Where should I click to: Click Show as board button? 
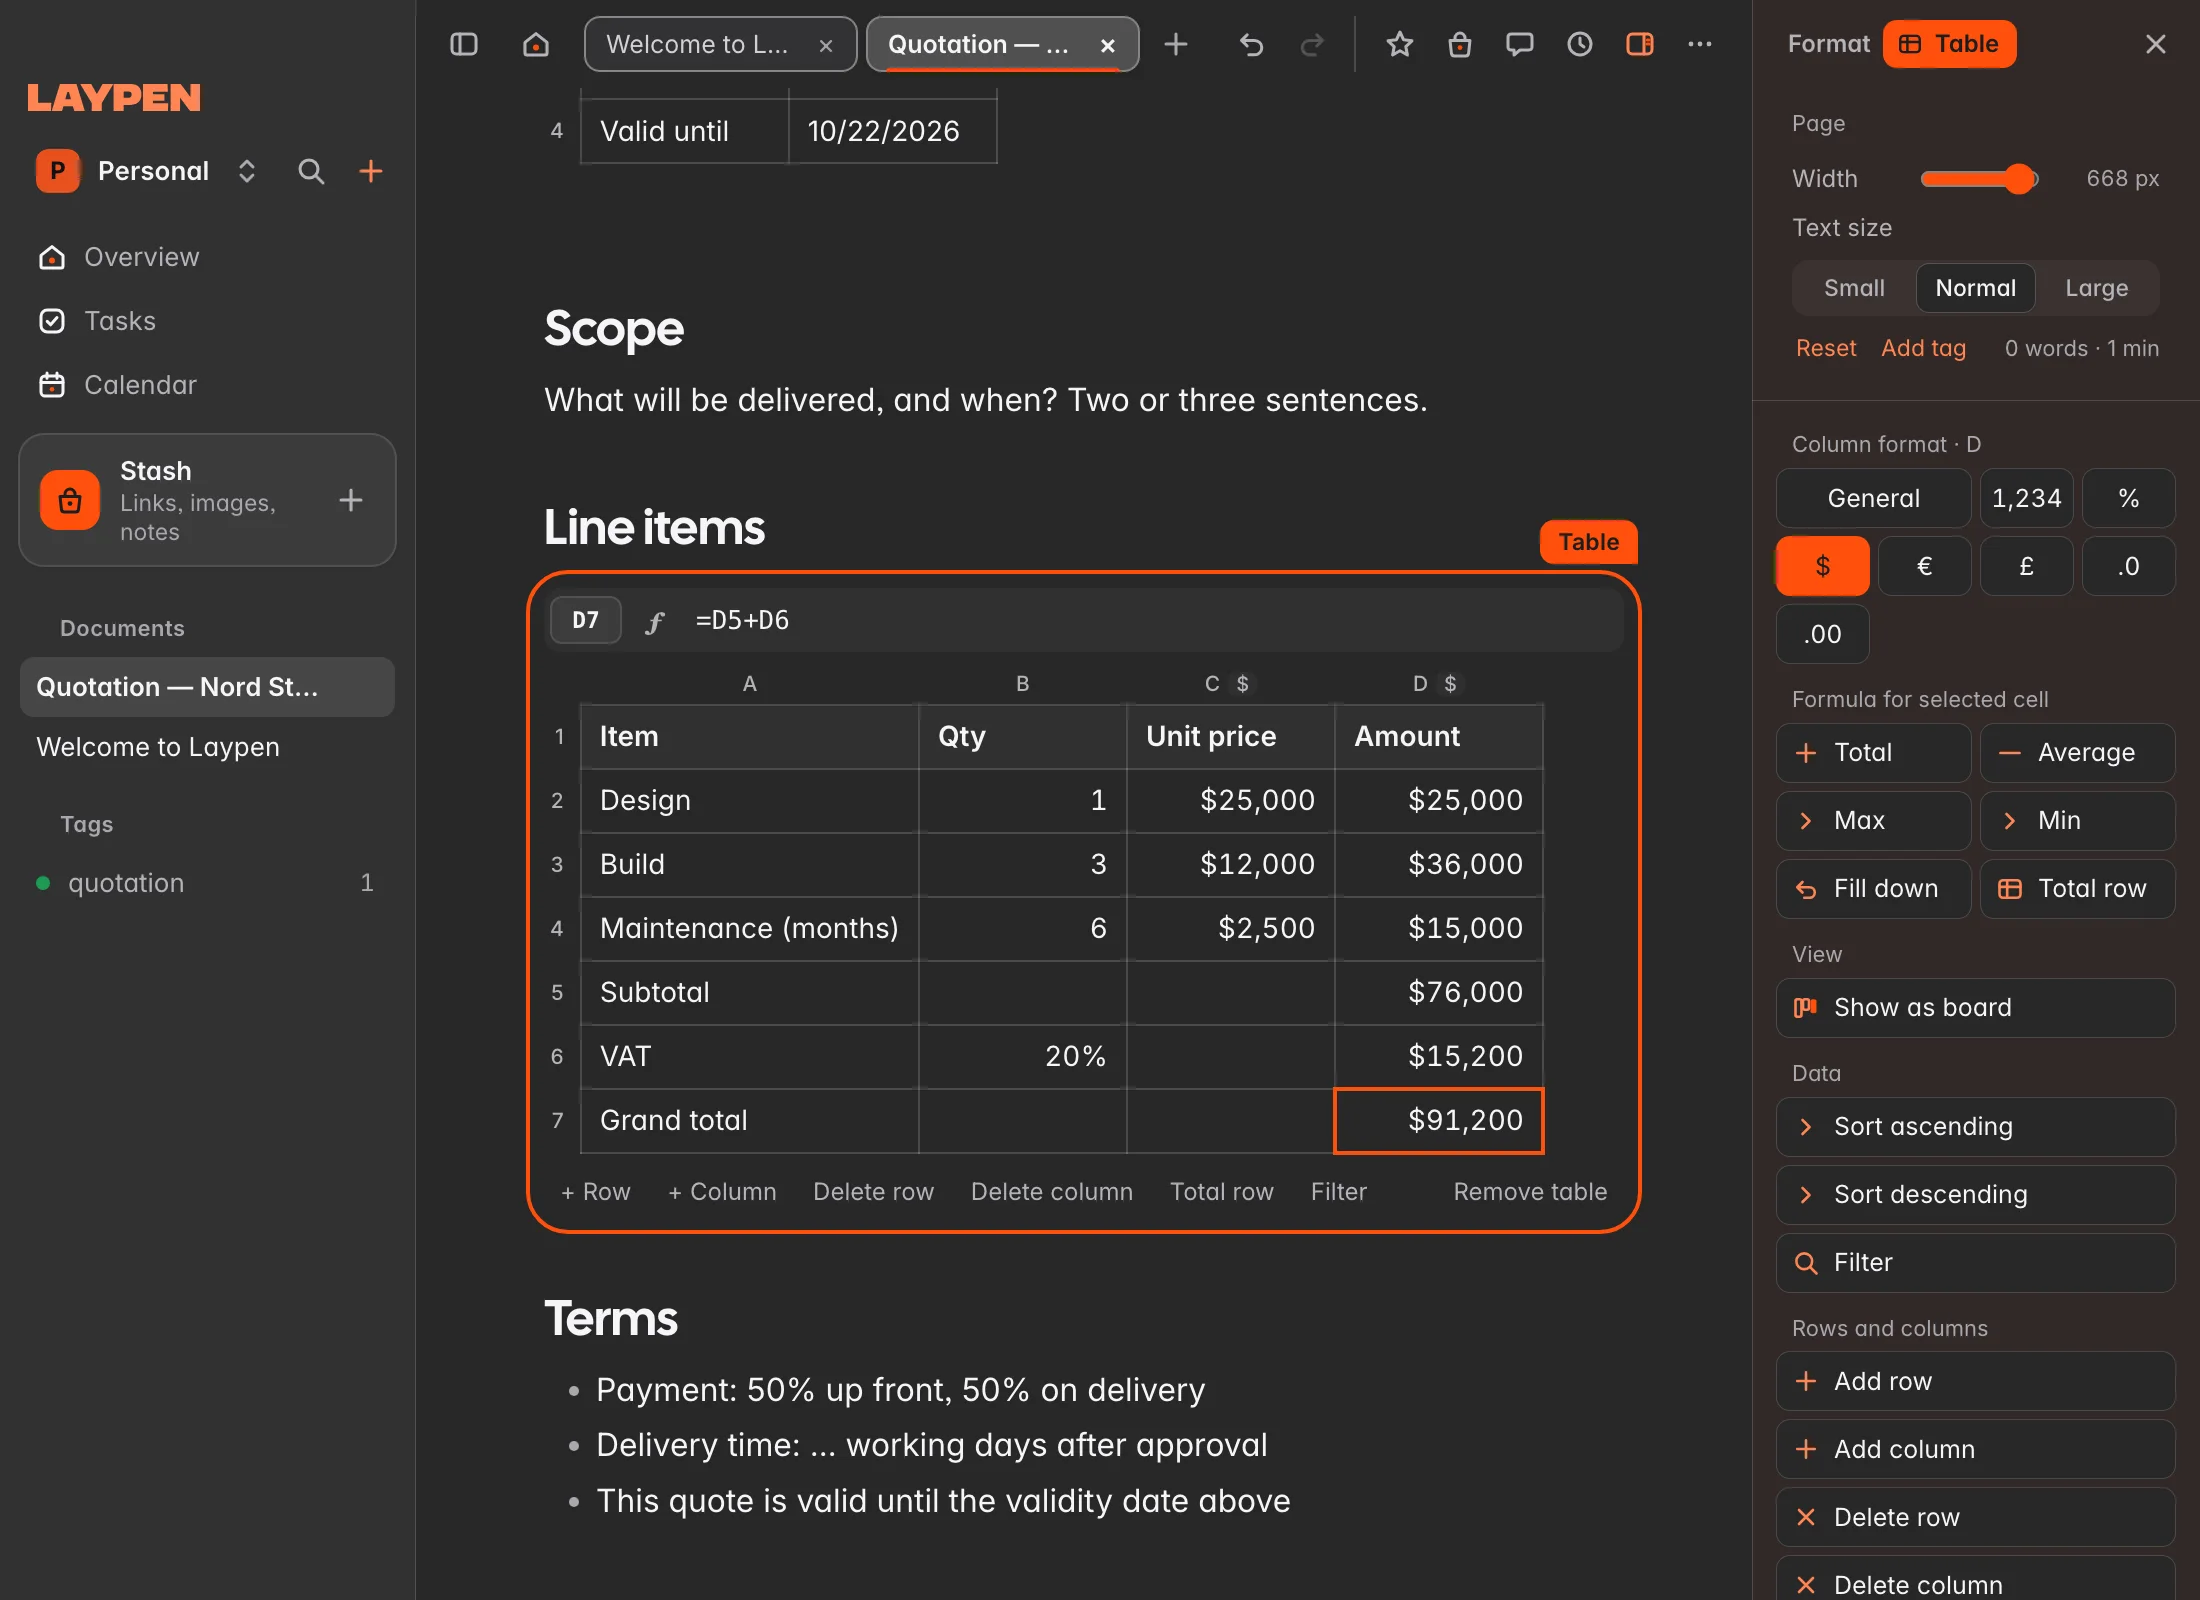coord(1976,1008)
